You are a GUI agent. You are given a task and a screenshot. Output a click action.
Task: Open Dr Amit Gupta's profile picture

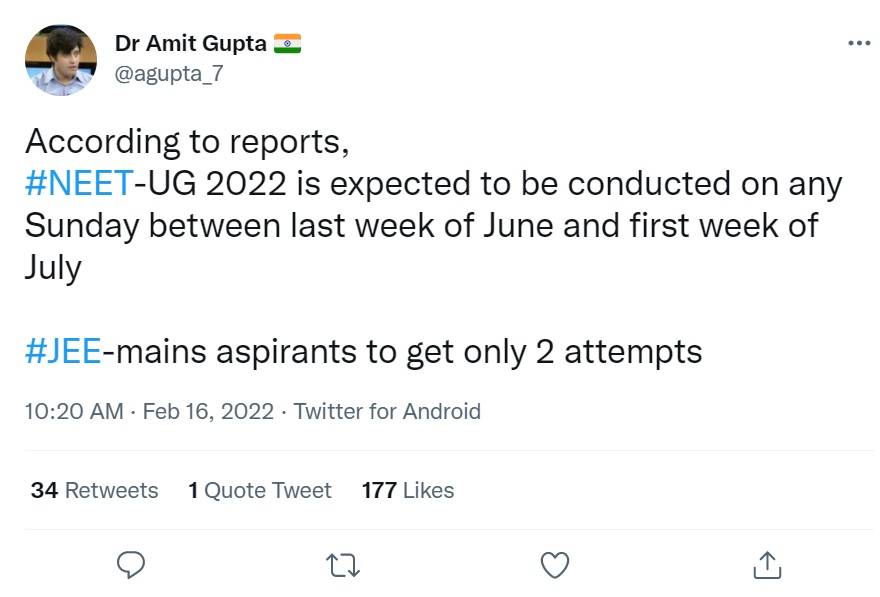pos(61,60)
